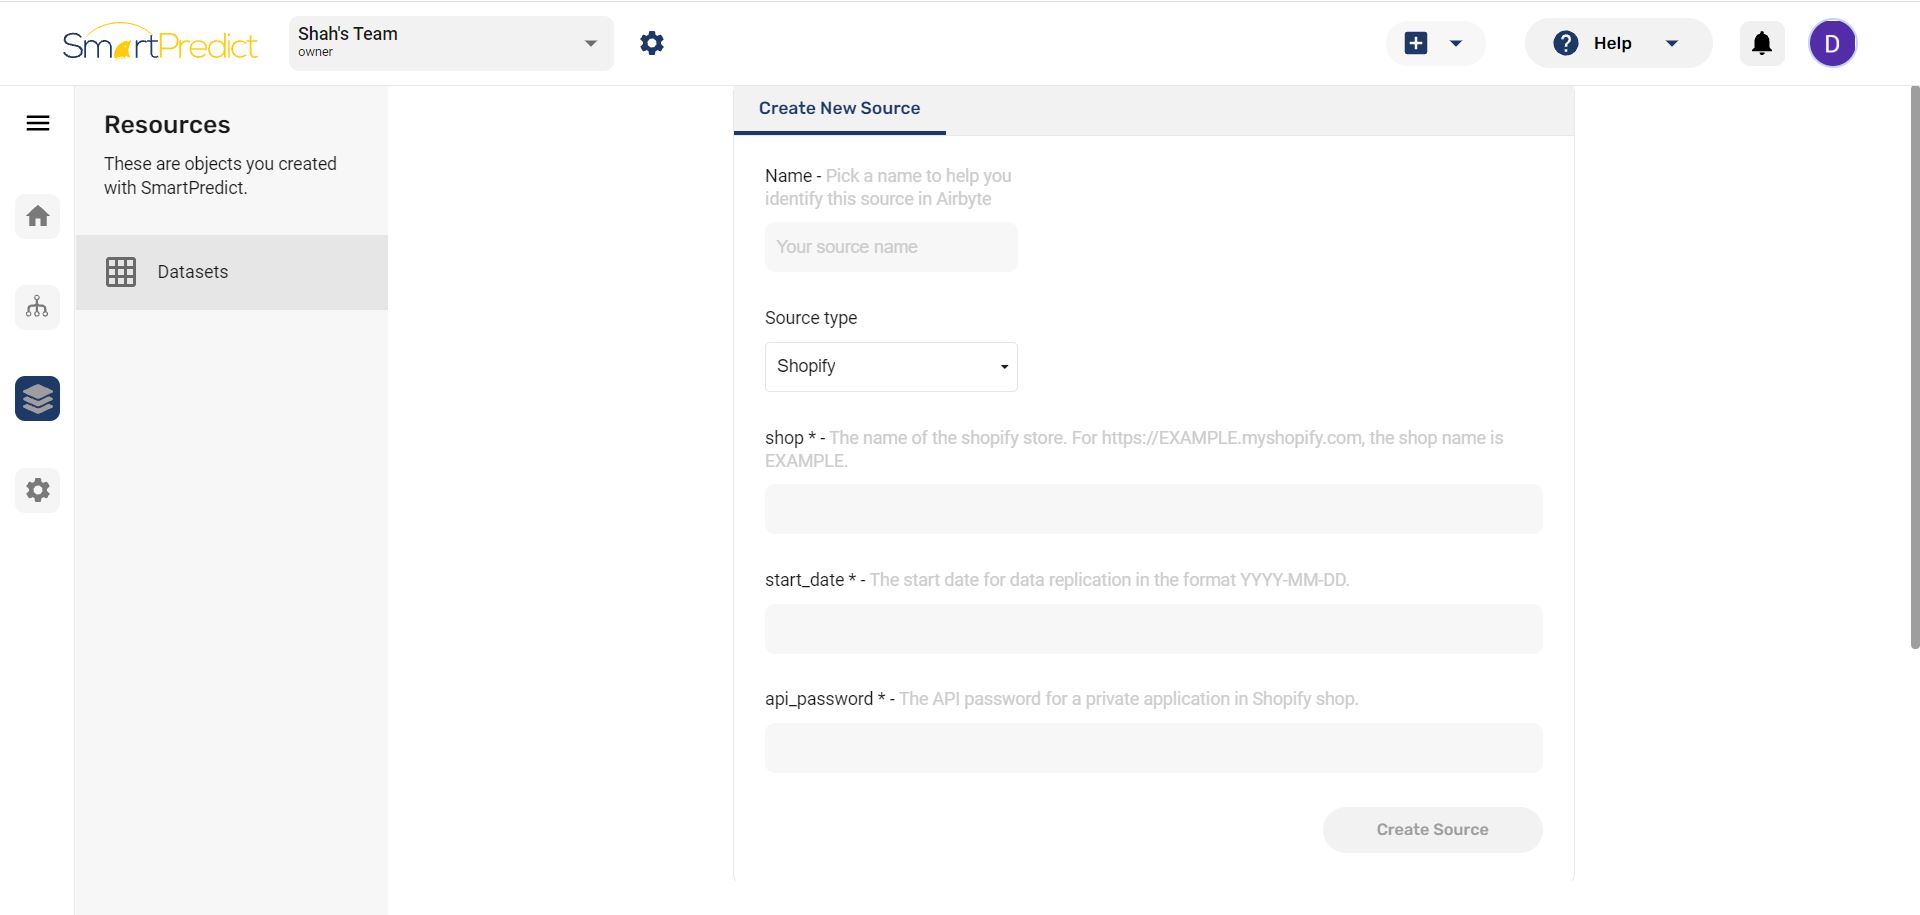The width and height of the screenshot is (1920, 915).
Task: Click the Datasets grid icon
Action: [x=121, y=272]
